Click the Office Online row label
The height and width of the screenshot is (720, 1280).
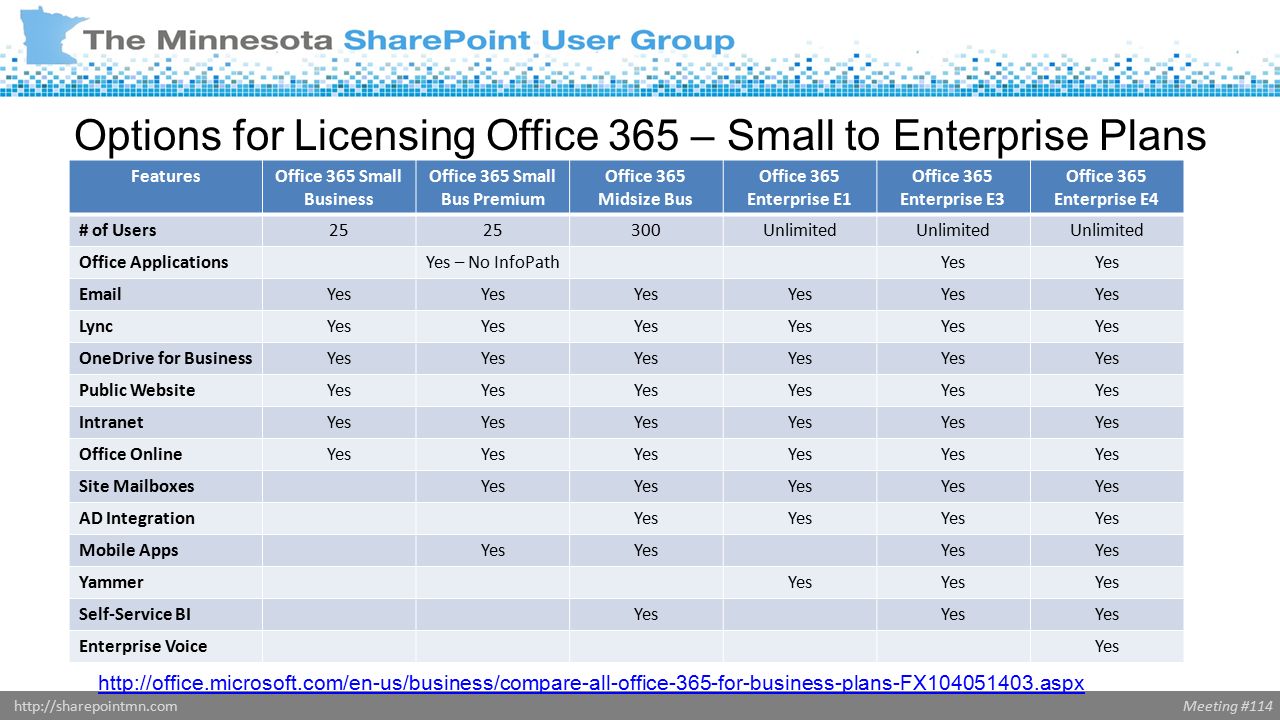131,454
